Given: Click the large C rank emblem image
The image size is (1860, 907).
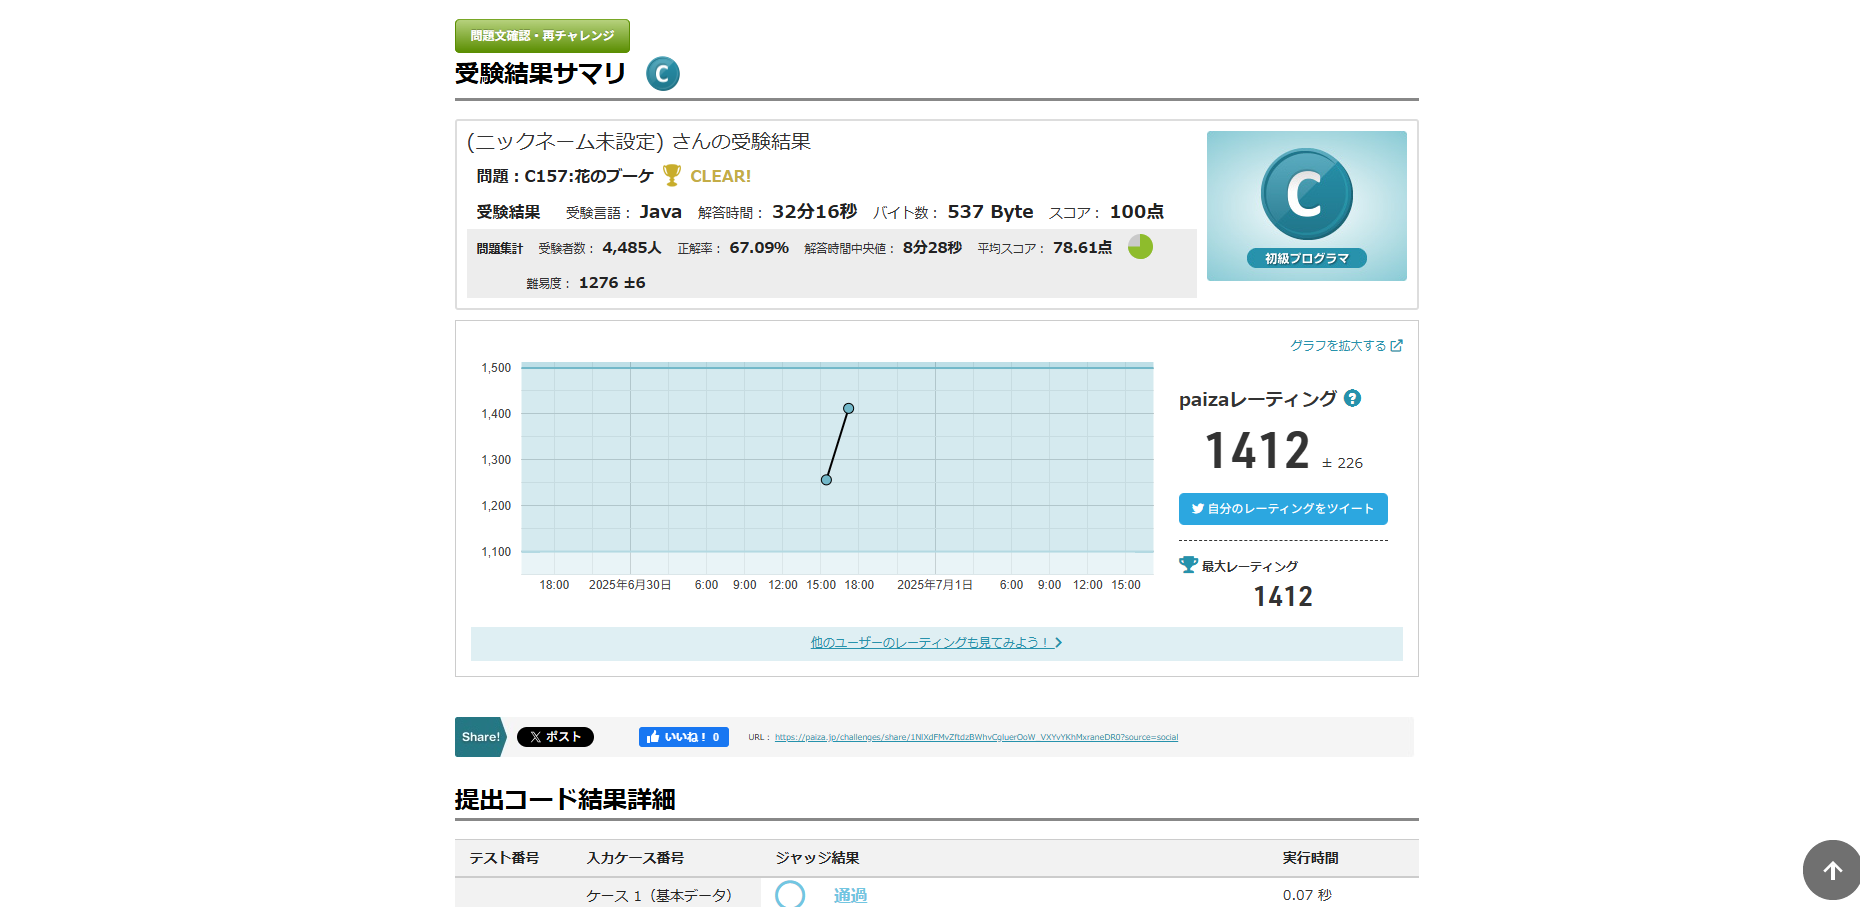Looking at the screenshot, I should pos(1306,194).
